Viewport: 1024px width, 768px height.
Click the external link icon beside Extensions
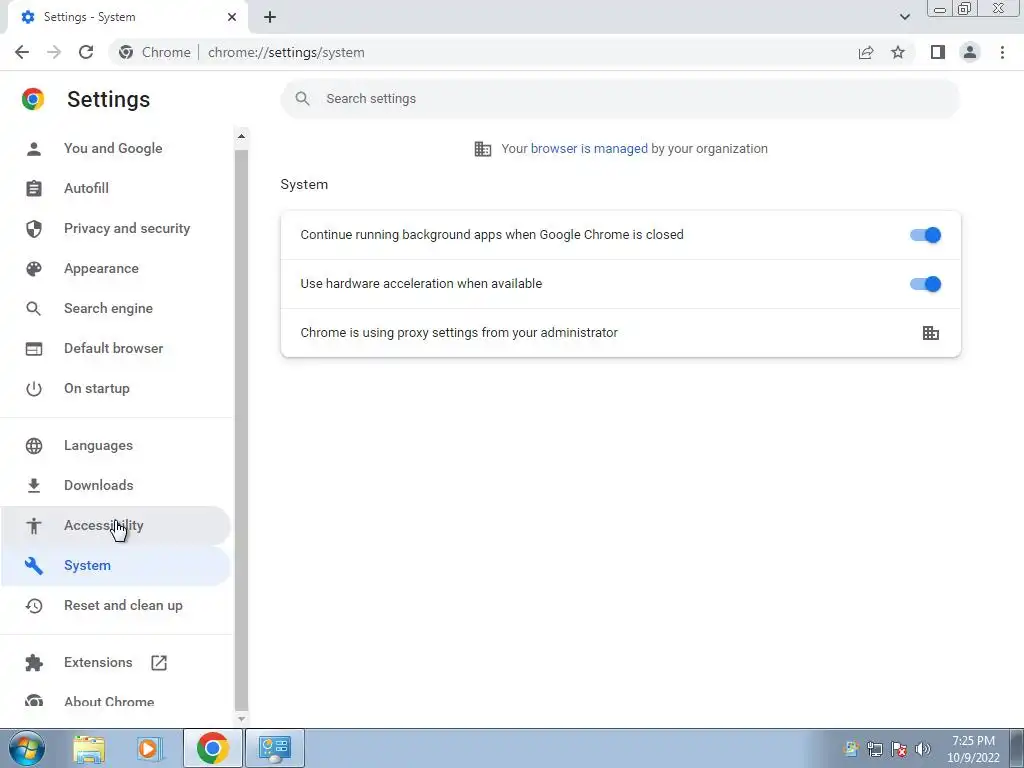click(x=159, y=663)
